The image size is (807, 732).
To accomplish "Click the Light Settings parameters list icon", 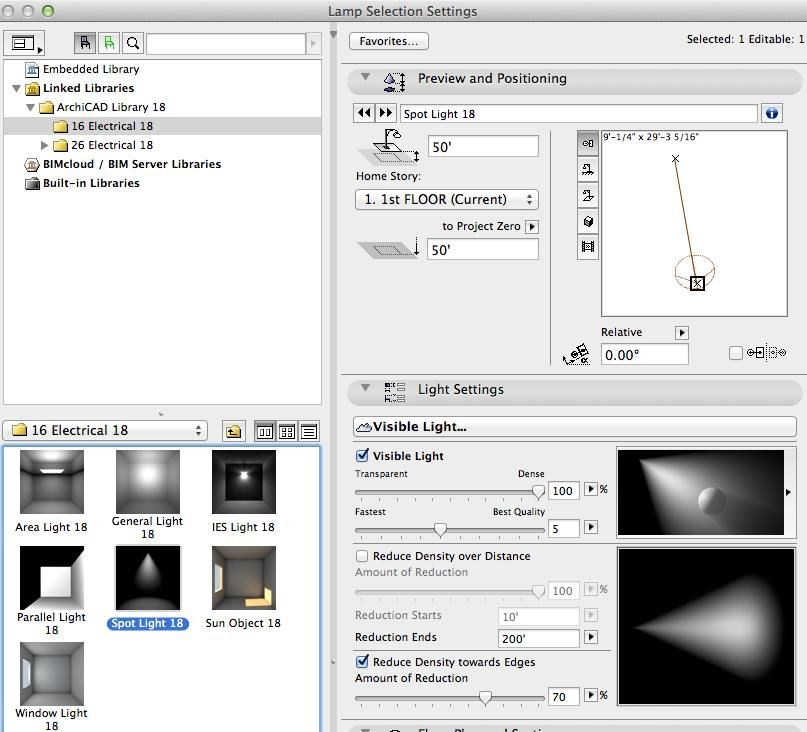I will (395, 392).
